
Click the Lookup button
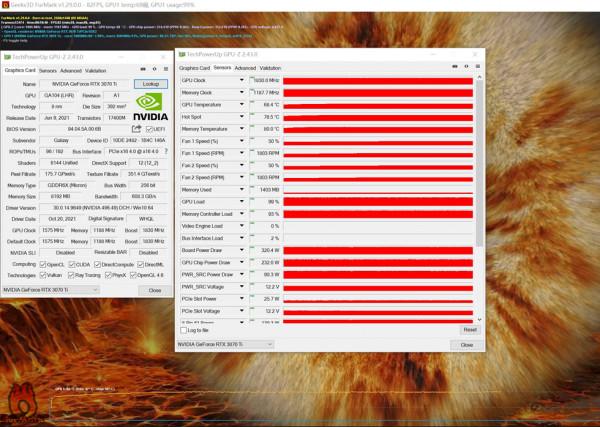point(151,84)
